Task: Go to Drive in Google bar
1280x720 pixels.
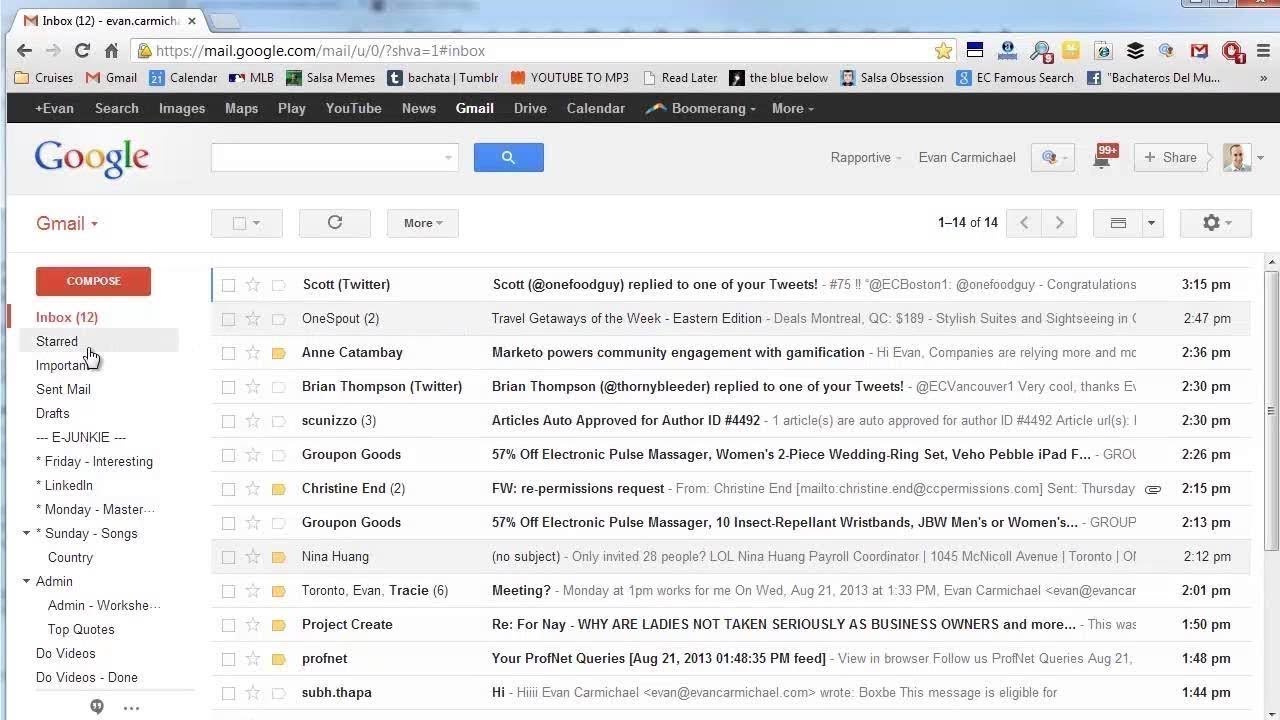Action: click(x=530, y=108)
